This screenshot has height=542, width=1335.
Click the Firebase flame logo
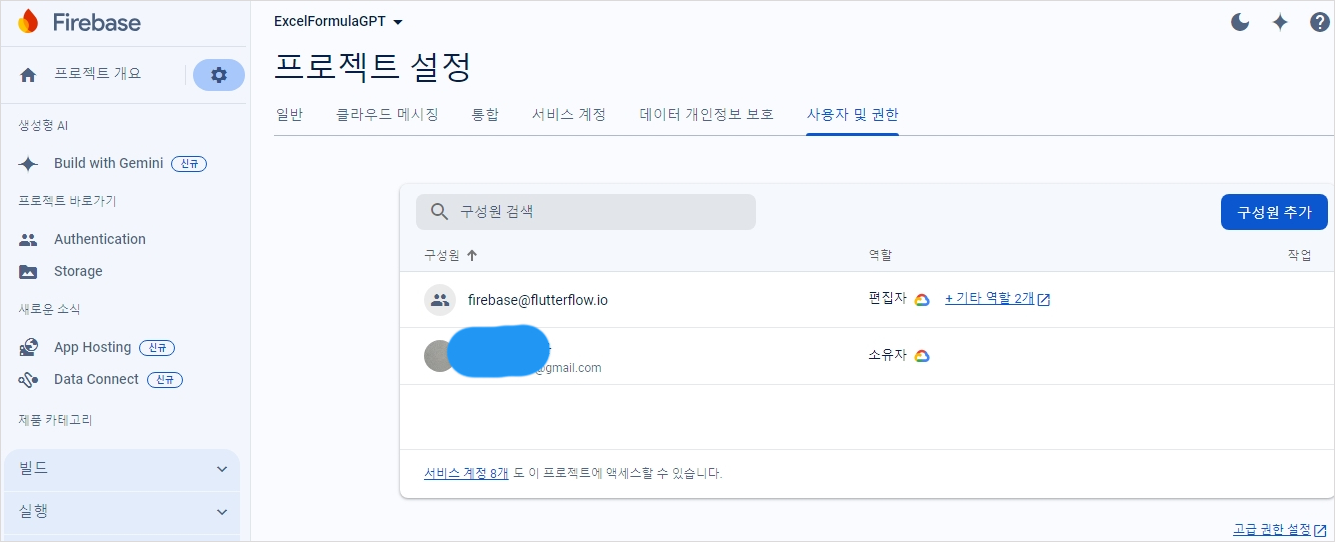click(29, 21)
